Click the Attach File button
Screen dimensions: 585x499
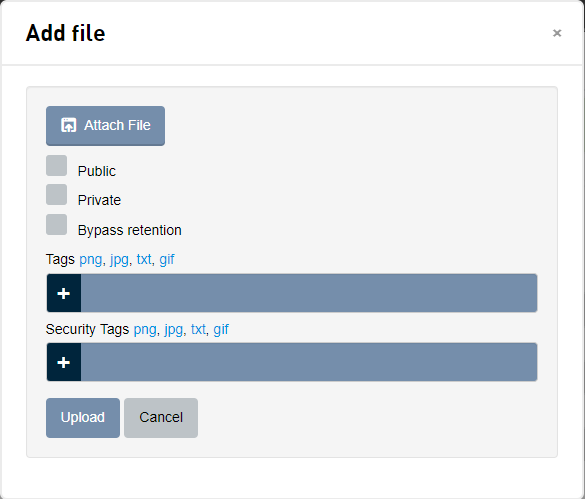coord(105,126)
